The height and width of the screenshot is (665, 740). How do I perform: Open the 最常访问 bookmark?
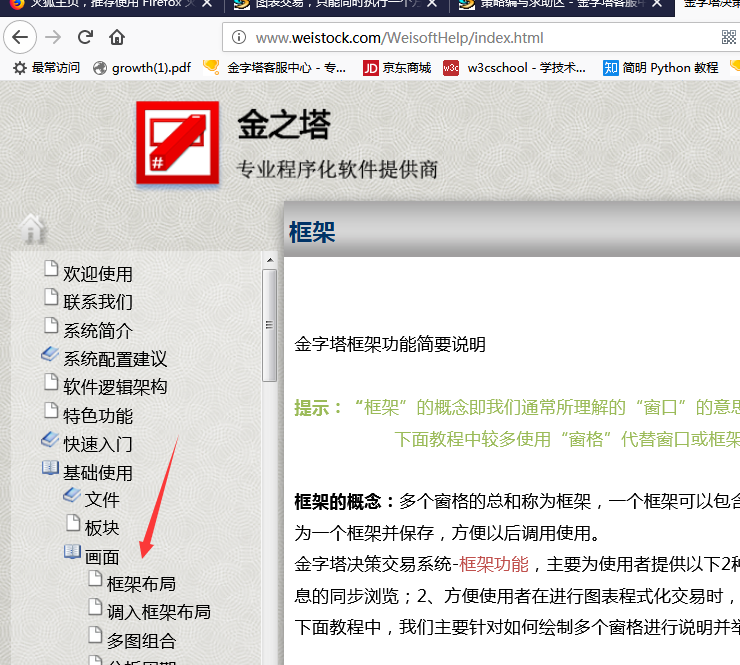[46, 68]
